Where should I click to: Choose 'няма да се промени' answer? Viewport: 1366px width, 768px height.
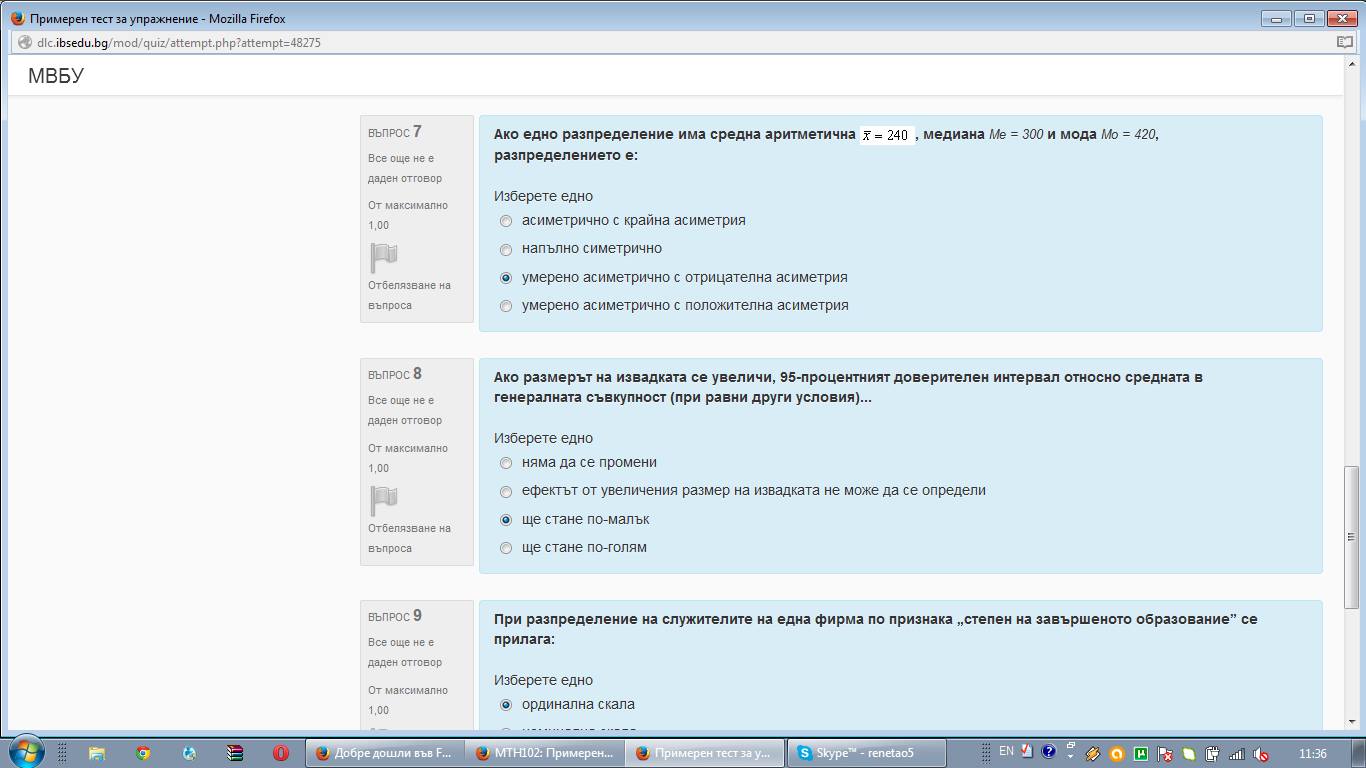coord(506,463)
